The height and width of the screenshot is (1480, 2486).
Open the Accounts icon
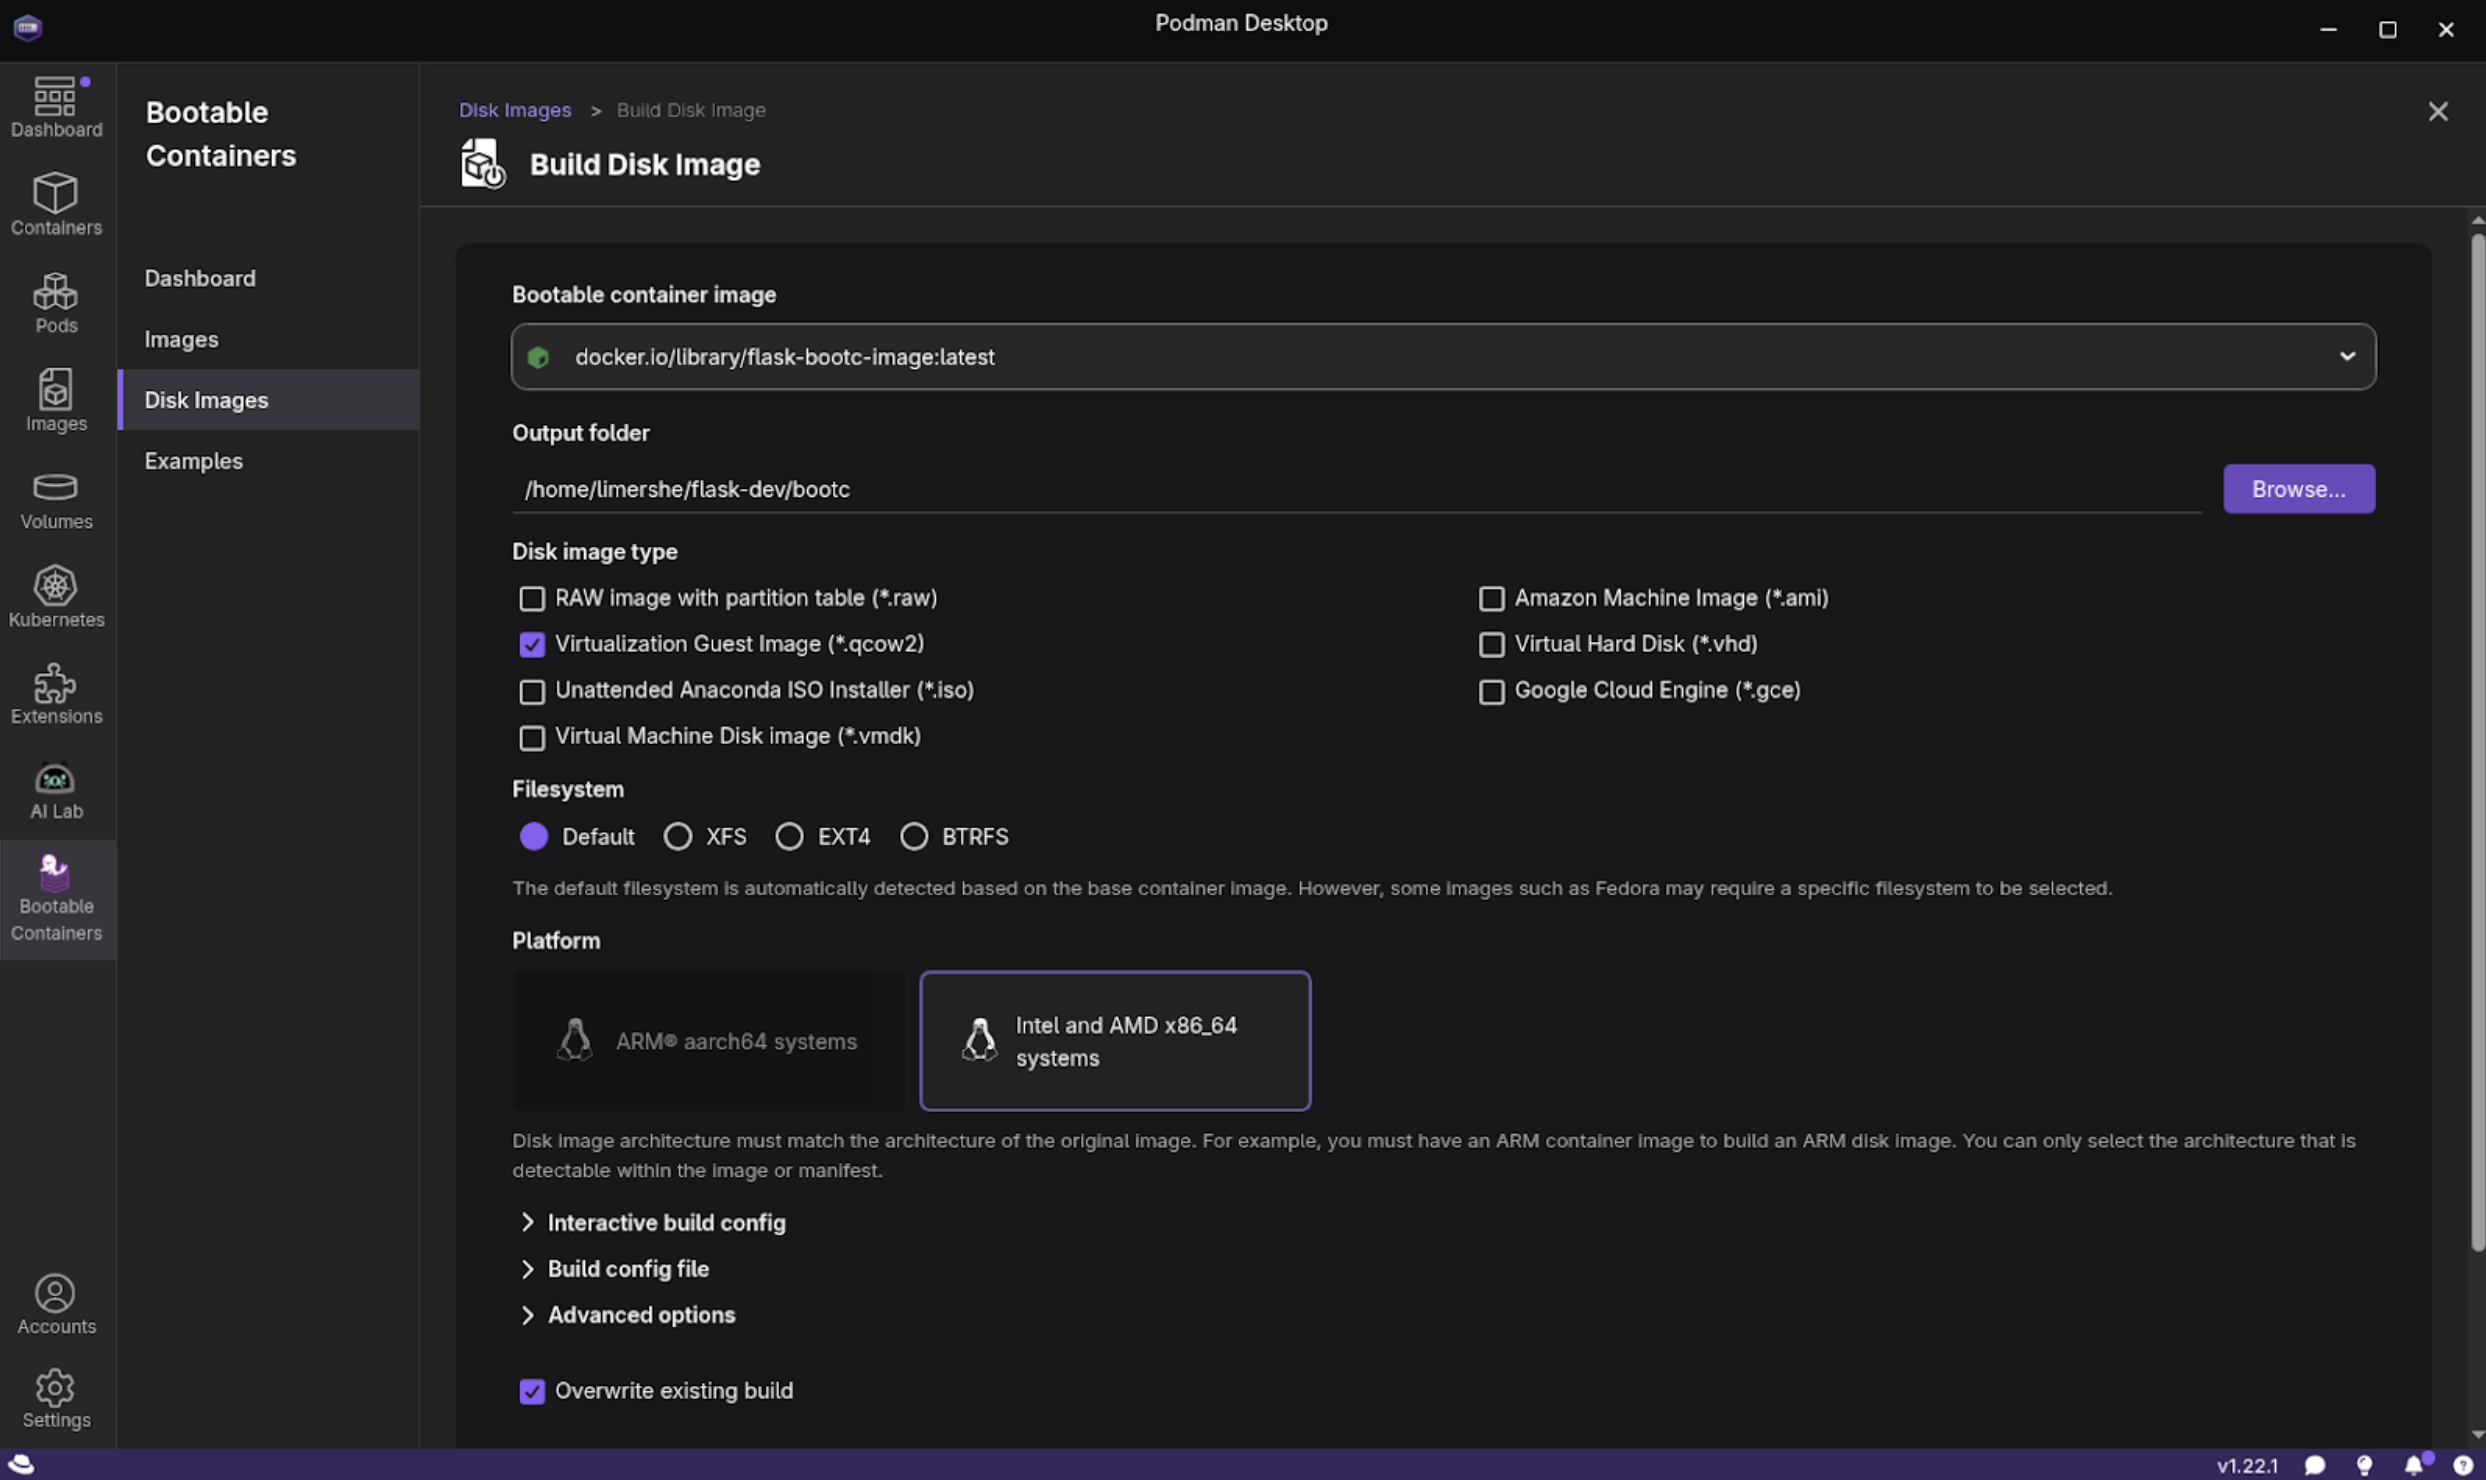(x=56, y=1304)
